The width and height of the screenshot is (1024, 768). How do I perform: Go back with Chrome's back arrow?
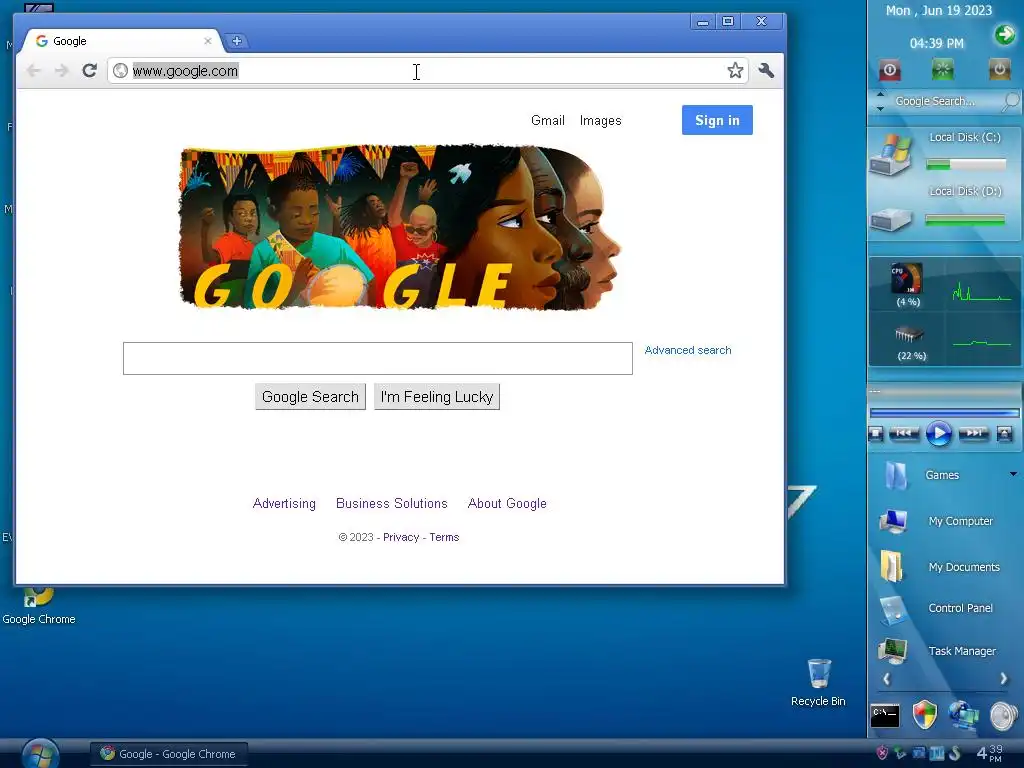point(33,71)
